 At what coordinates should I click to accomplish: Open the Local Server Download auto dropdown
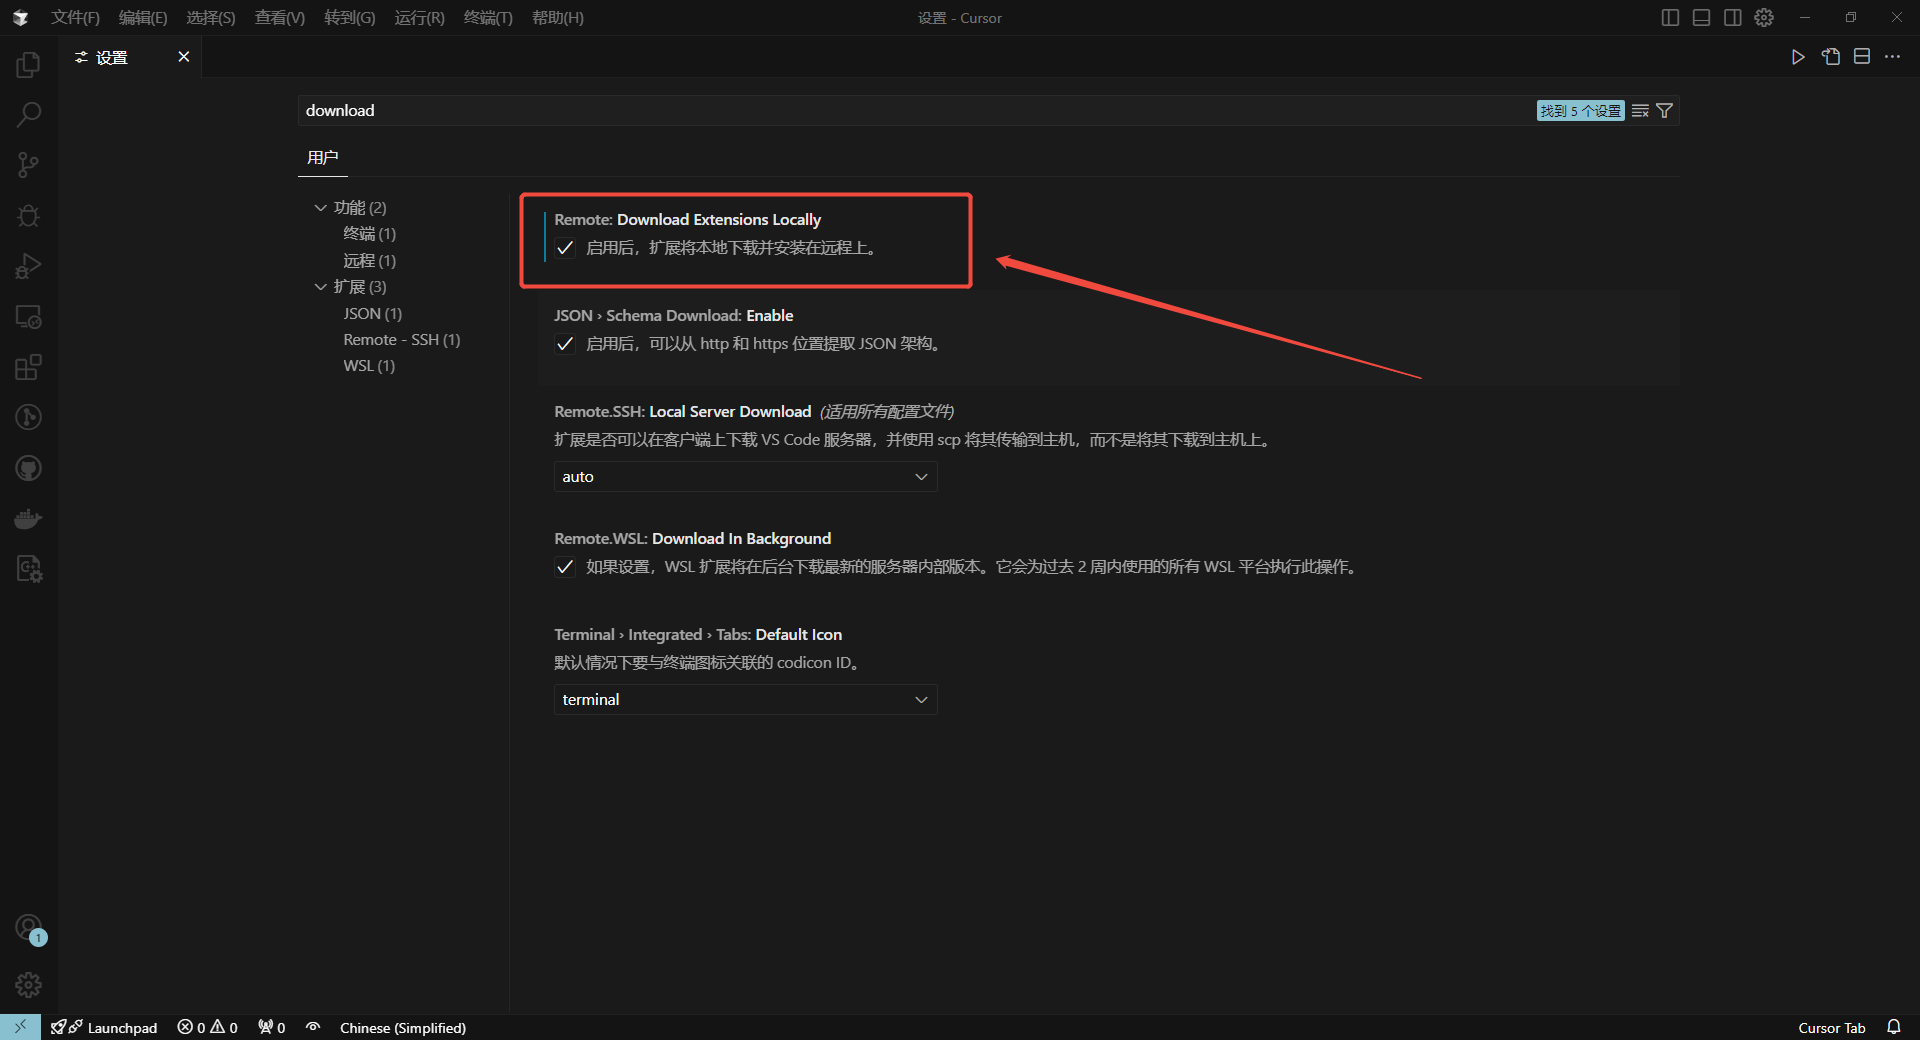(x=745, y=477)
